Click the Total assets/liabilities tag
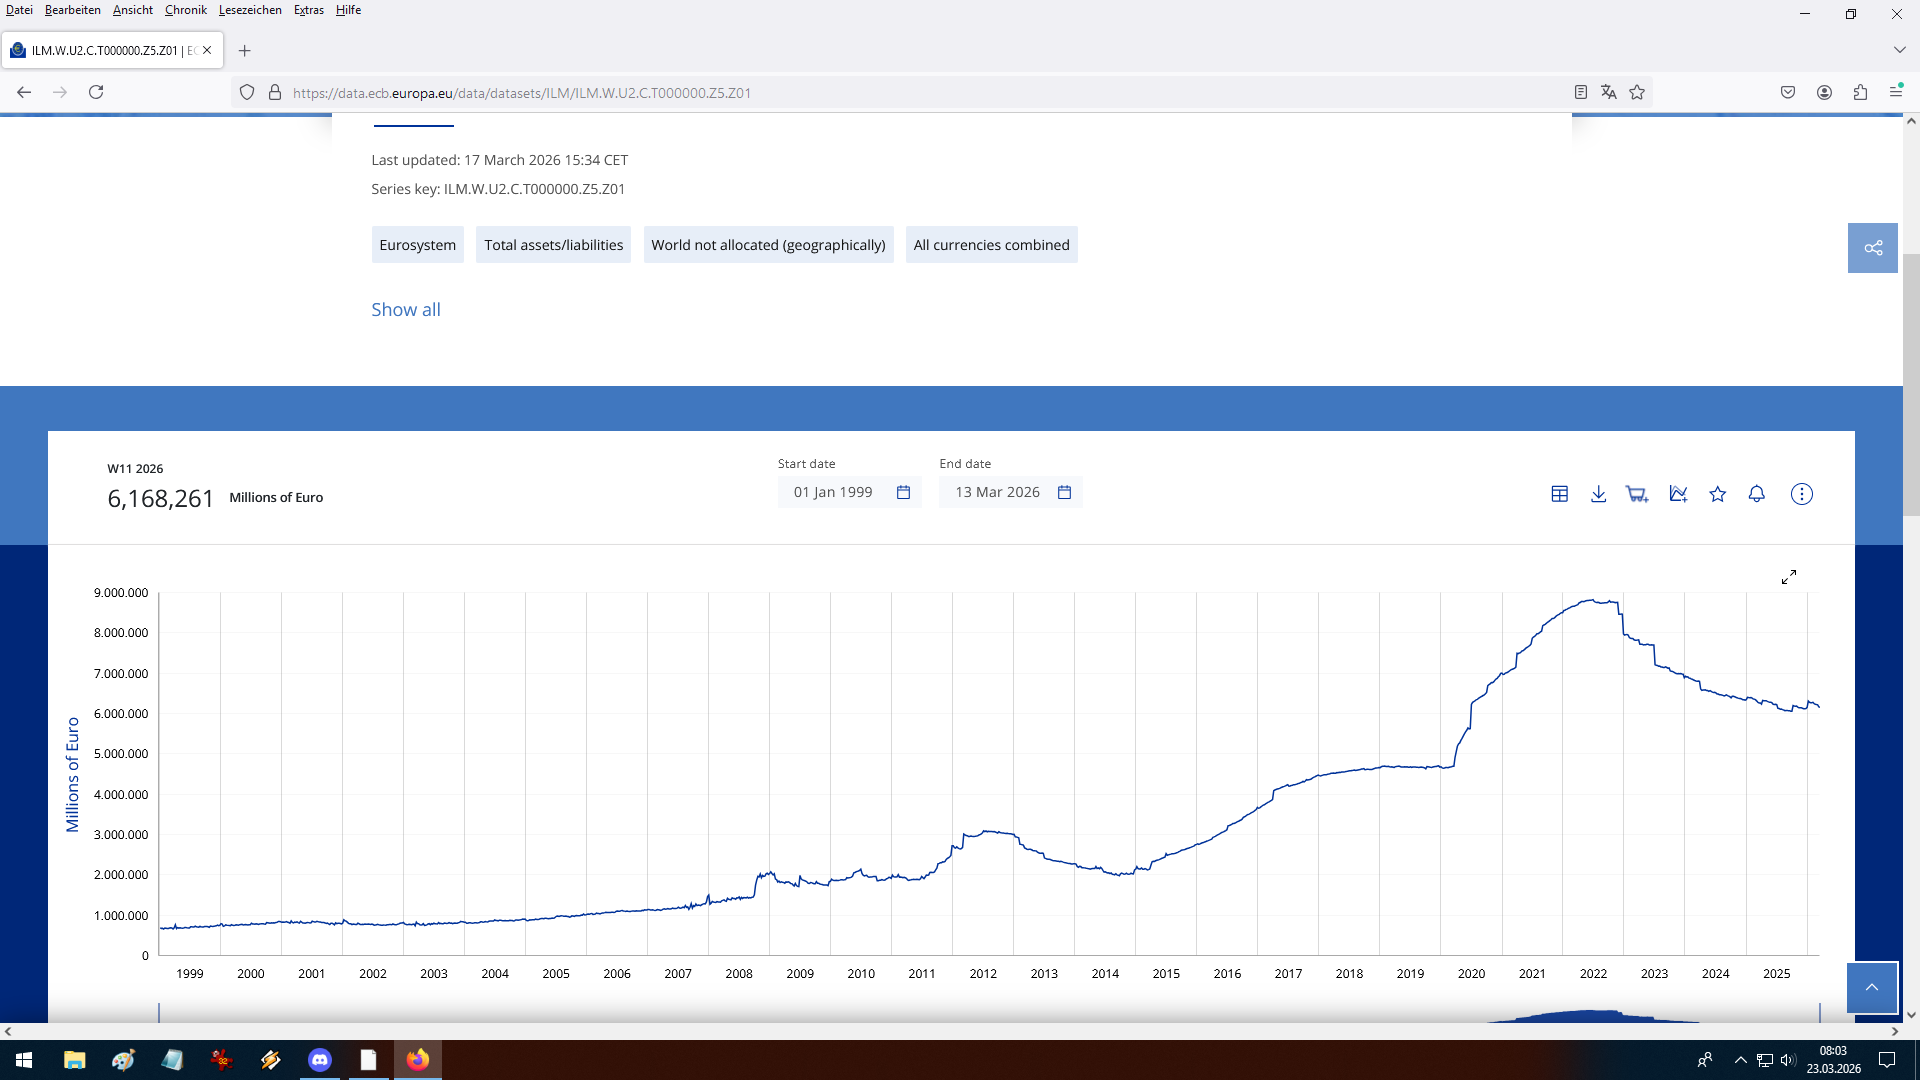The width and height of the screenshot is (1920, 1080). (x=553, y=245)
